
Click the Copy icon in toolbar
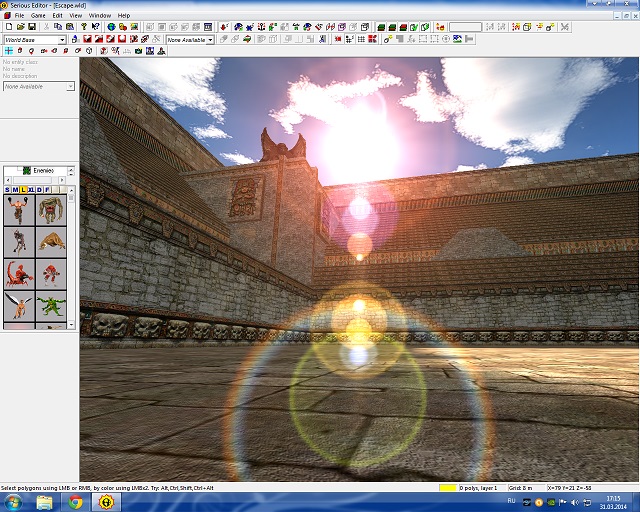[x=58, y=27]
